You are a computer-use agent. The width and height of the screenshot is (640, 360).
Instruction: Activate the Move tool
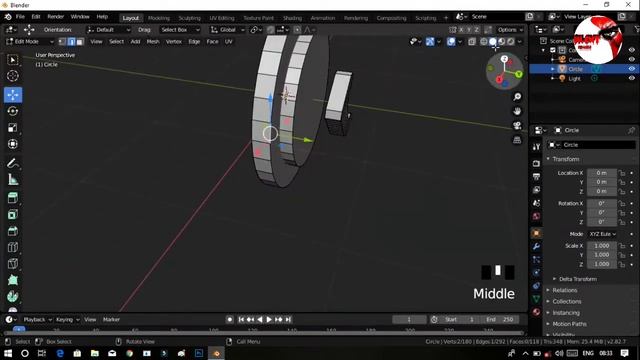(13, 95)
